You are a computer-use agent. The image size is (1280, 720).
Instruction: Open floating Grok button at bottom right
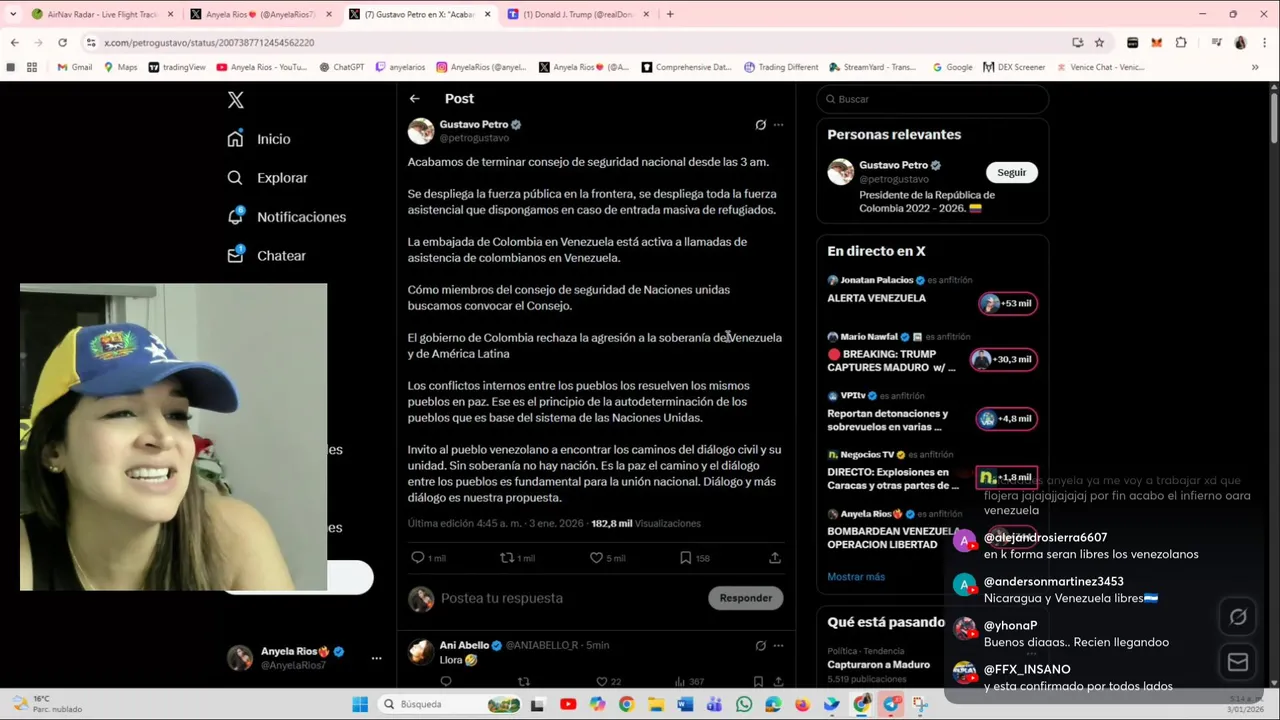tap(1238, 617)
